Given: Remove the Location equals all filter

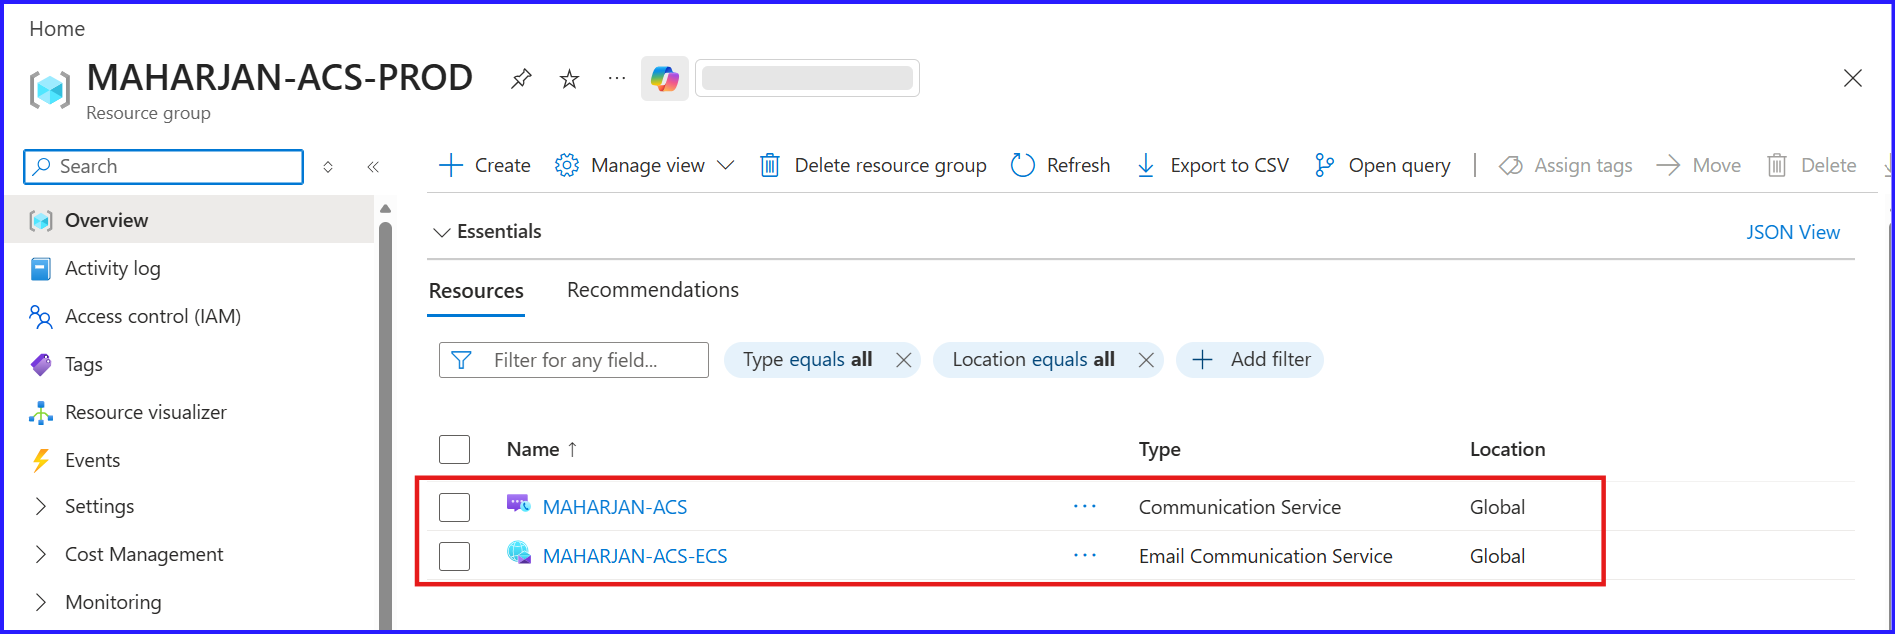Looking at the screenshot, I should 1146,360.
